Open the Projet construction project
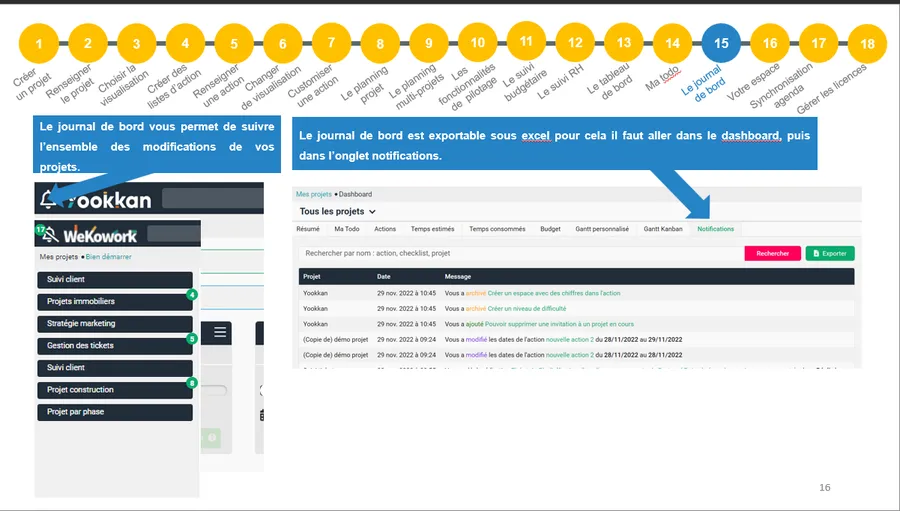 tap(115, 390)
